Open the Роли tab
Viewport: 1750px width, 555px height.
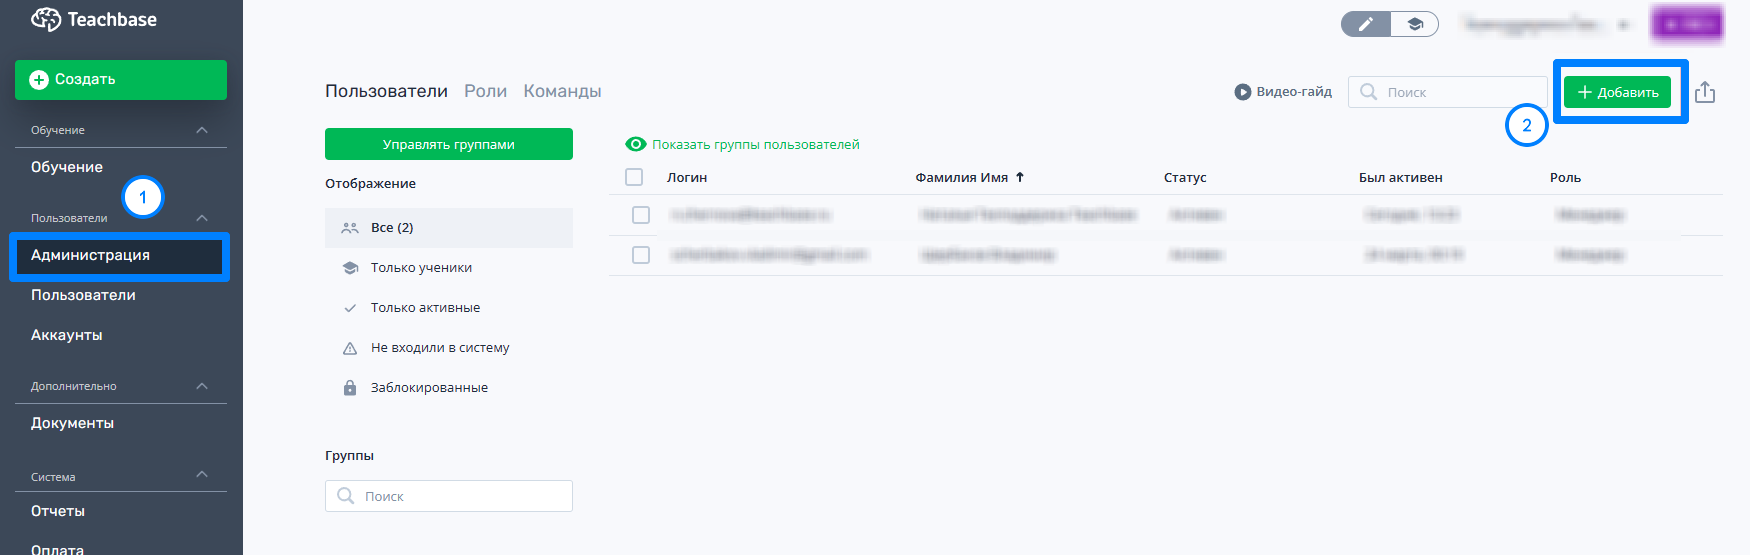coord(485,91)
